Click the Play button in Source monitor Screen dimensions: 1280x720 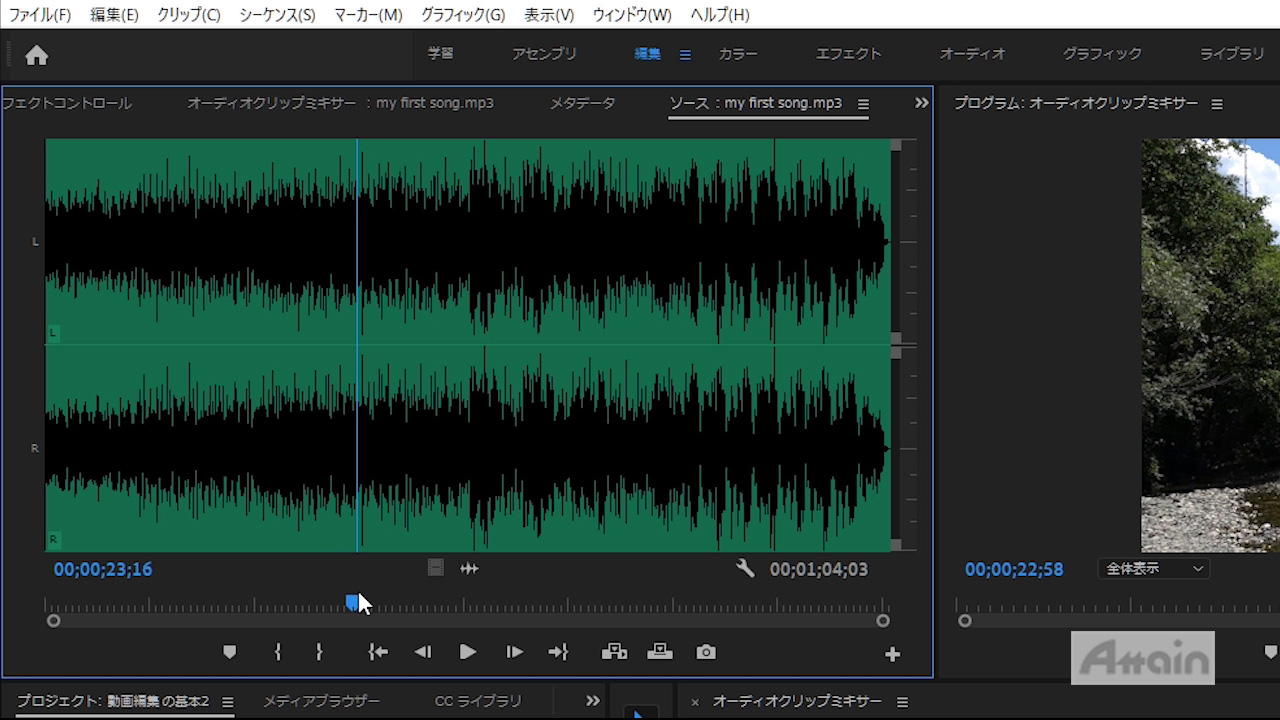pyautogui.click(x=467, y=652)
